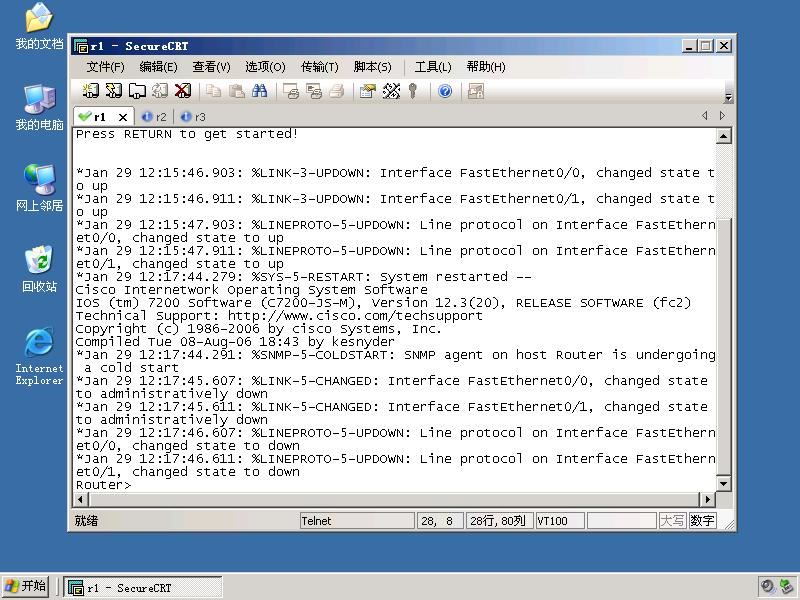Click the Telnet status bar field
Image resolution: width=800 pixels, height=600 pixels.
pos(357,521)
